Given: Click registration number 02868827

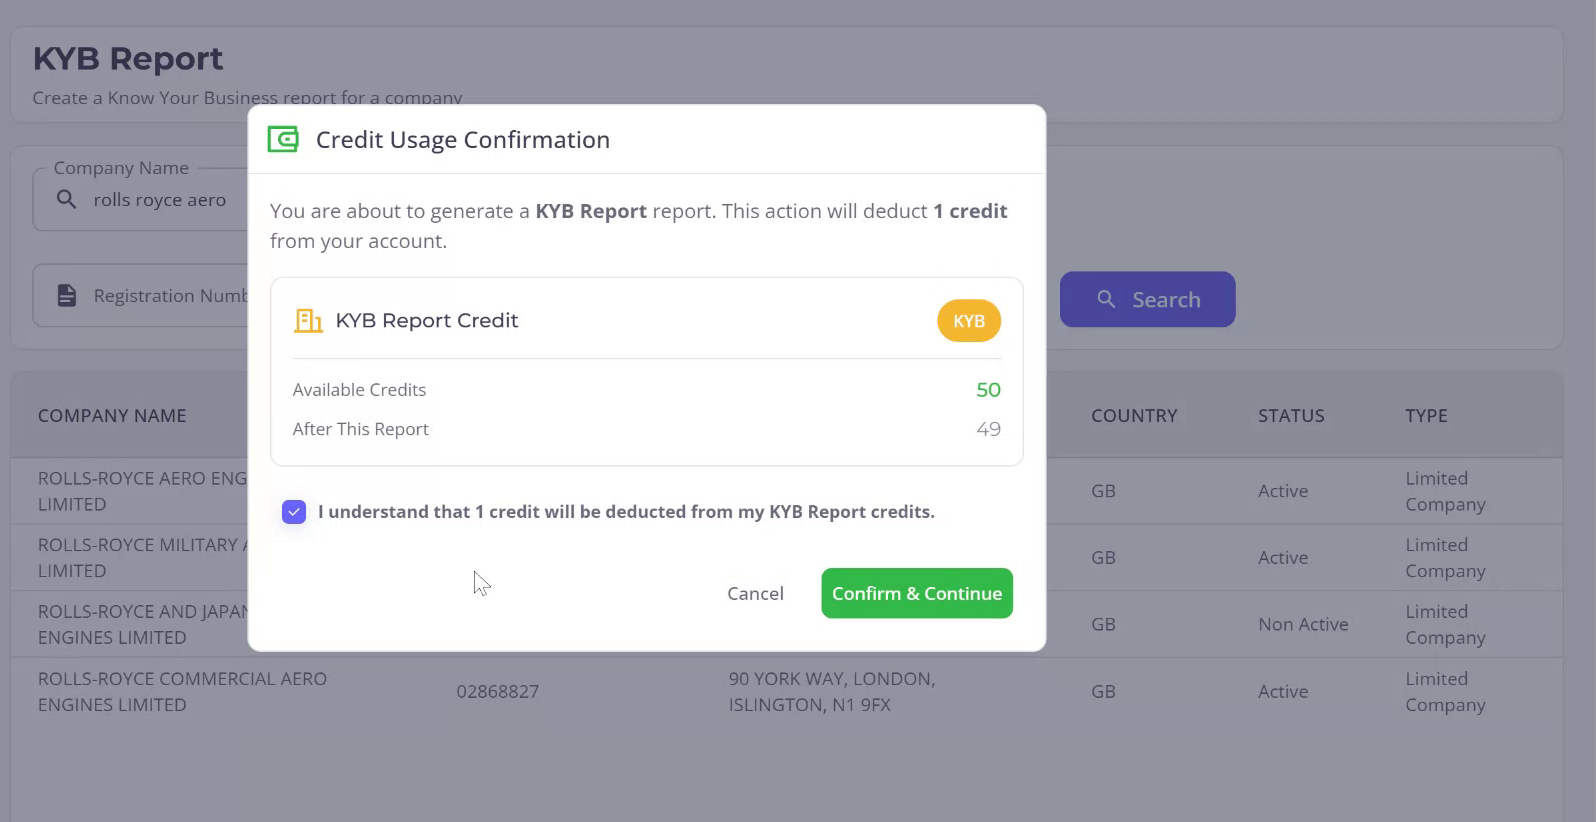Looking at the screenshot, I should pos(498,692).
